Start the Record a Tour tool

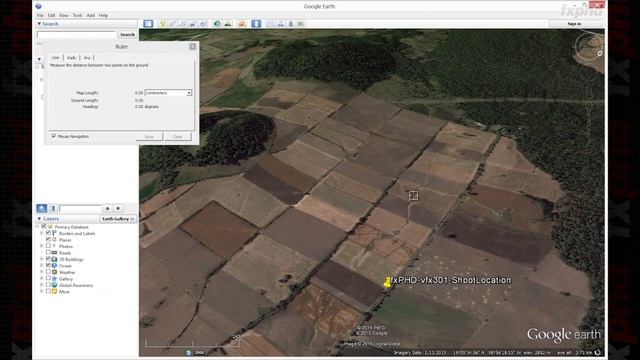[x=203, y=24]
